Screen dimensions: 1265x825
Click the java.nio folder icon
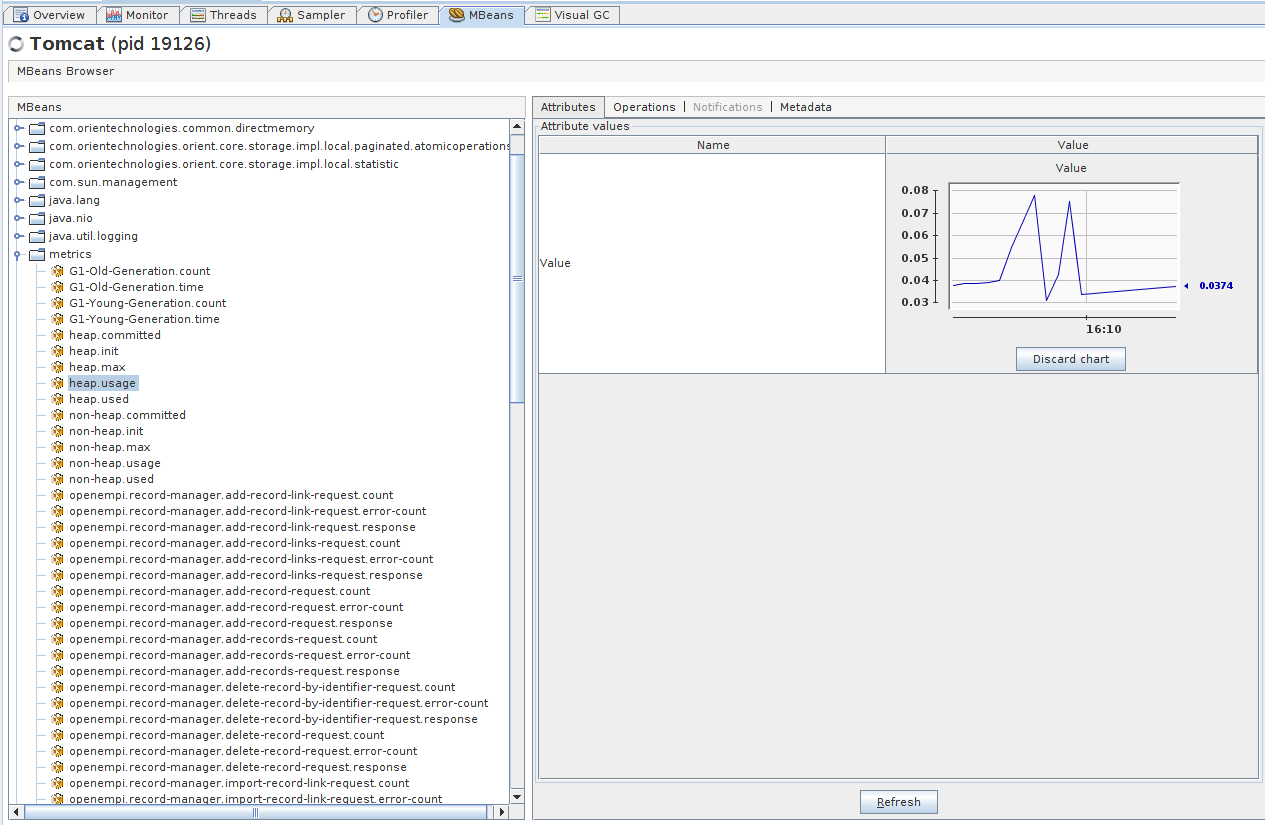point(37,218)
